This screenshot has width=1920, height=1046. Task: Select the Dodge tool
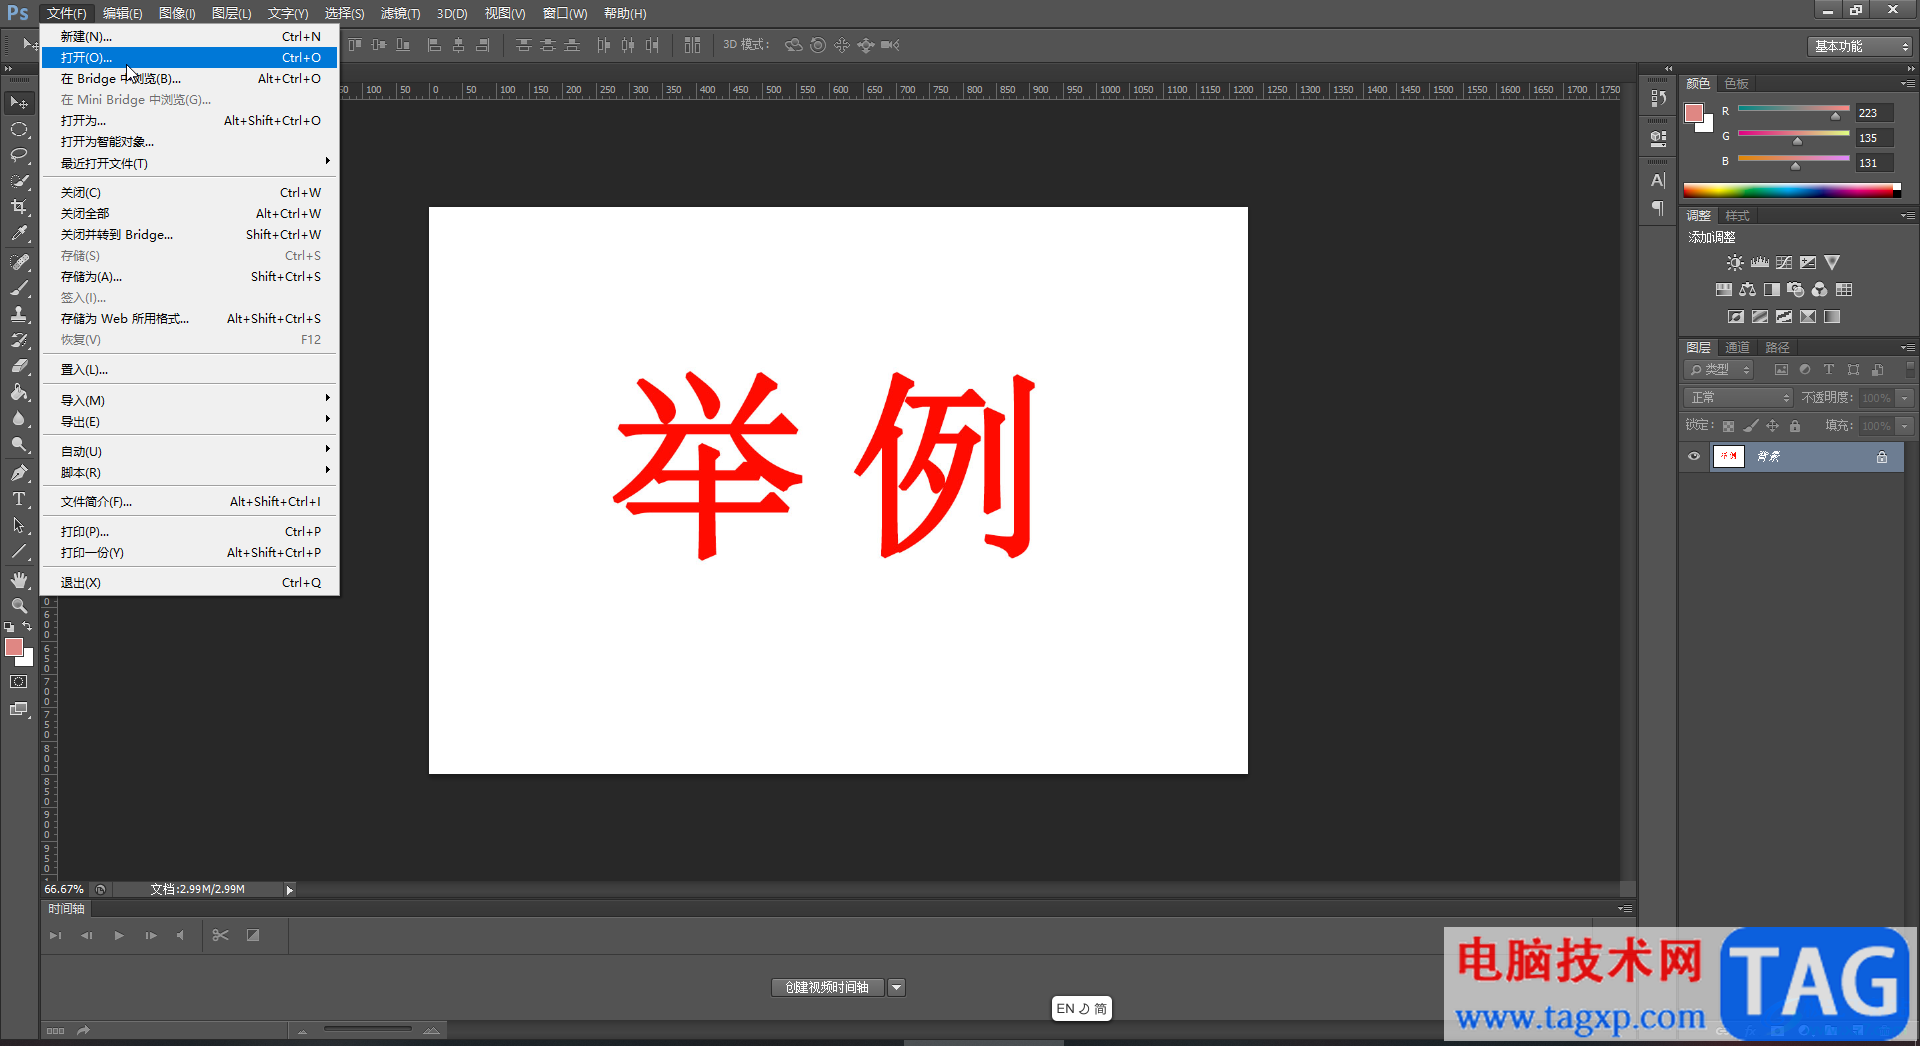[19, 444]
